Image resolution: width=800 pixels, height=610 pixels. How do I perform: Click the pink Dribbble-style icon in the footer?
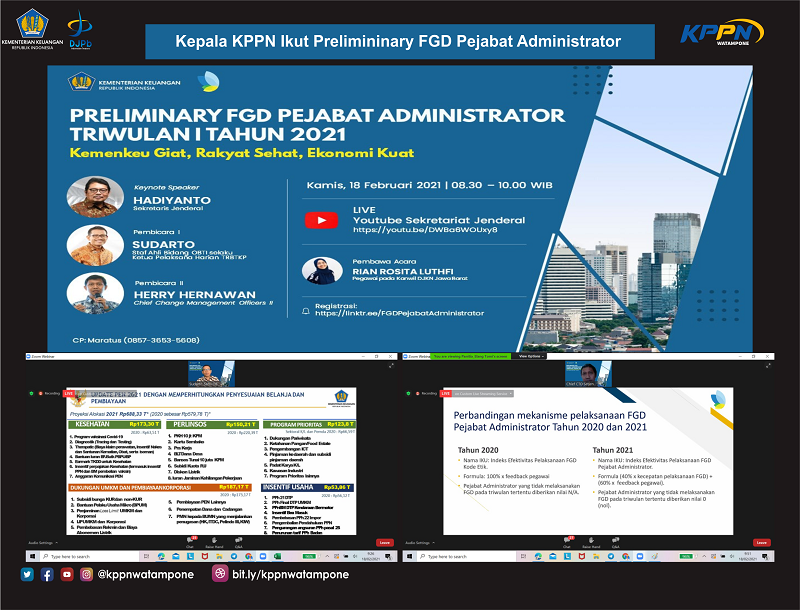pyautogui.click(x=220, y=574)
